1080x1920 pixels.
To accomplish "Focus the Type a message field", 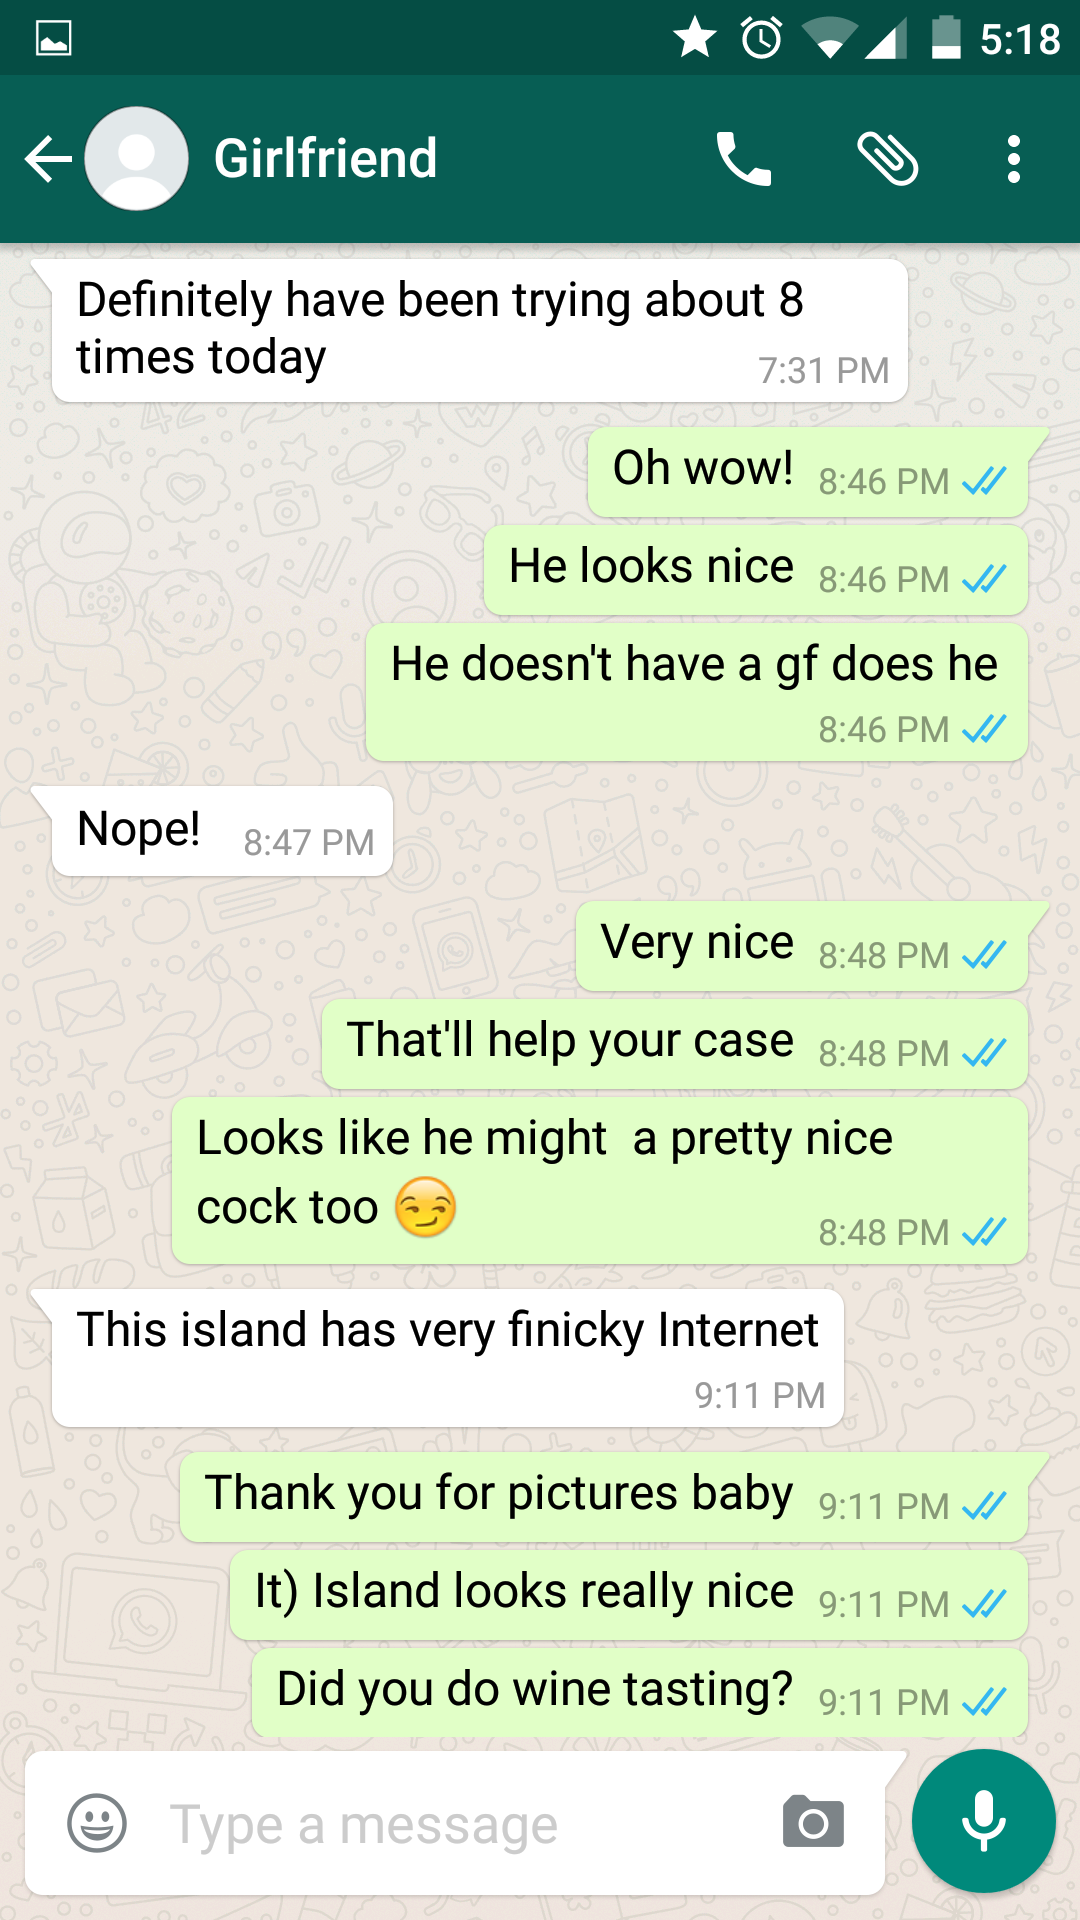I will [455, 1823].
